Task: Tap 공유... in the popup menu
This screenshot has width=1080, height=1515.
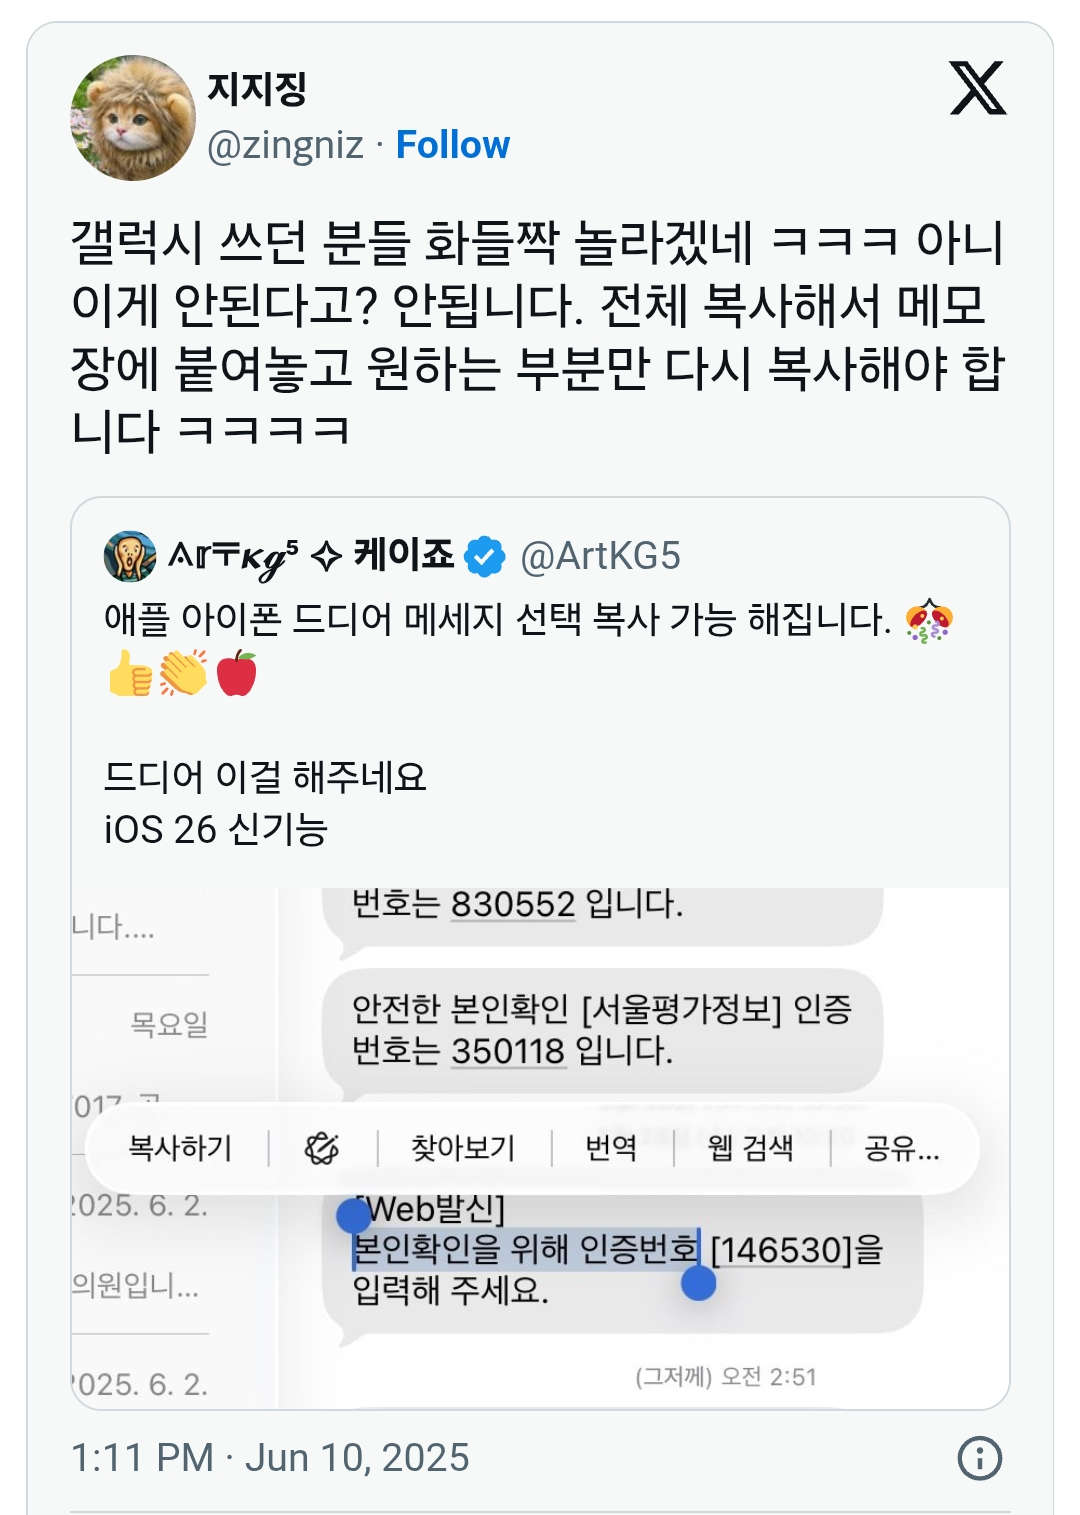Action: (902, 1148)
